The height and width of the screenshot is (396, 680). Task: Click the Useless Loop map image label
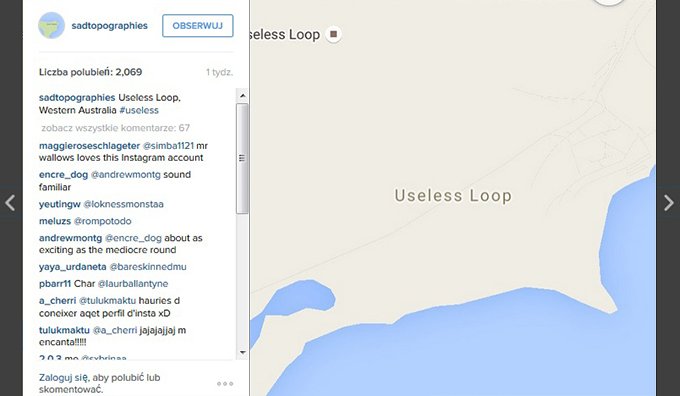click(453, 196)
